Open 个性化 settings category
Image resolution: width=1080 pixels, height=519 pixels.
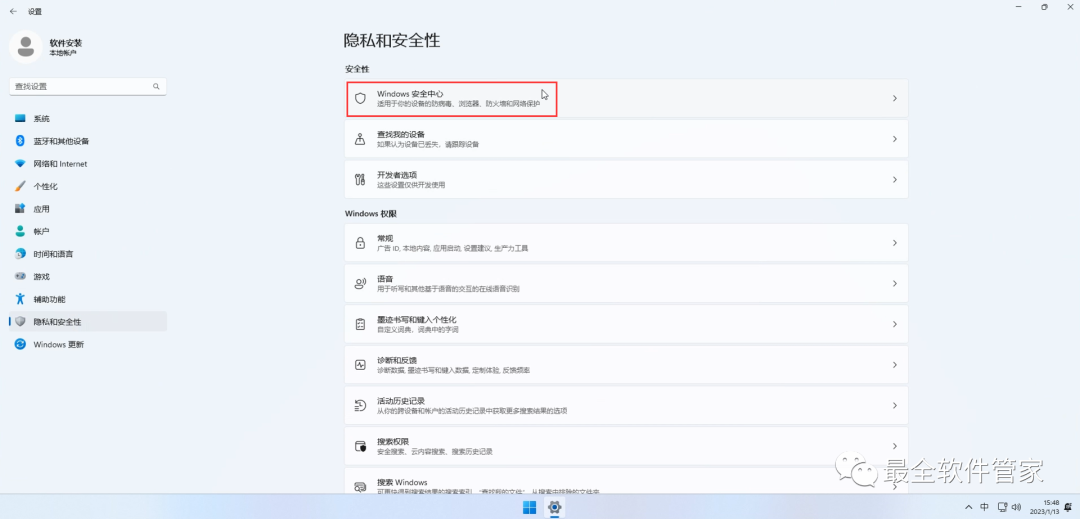[87, 187]
